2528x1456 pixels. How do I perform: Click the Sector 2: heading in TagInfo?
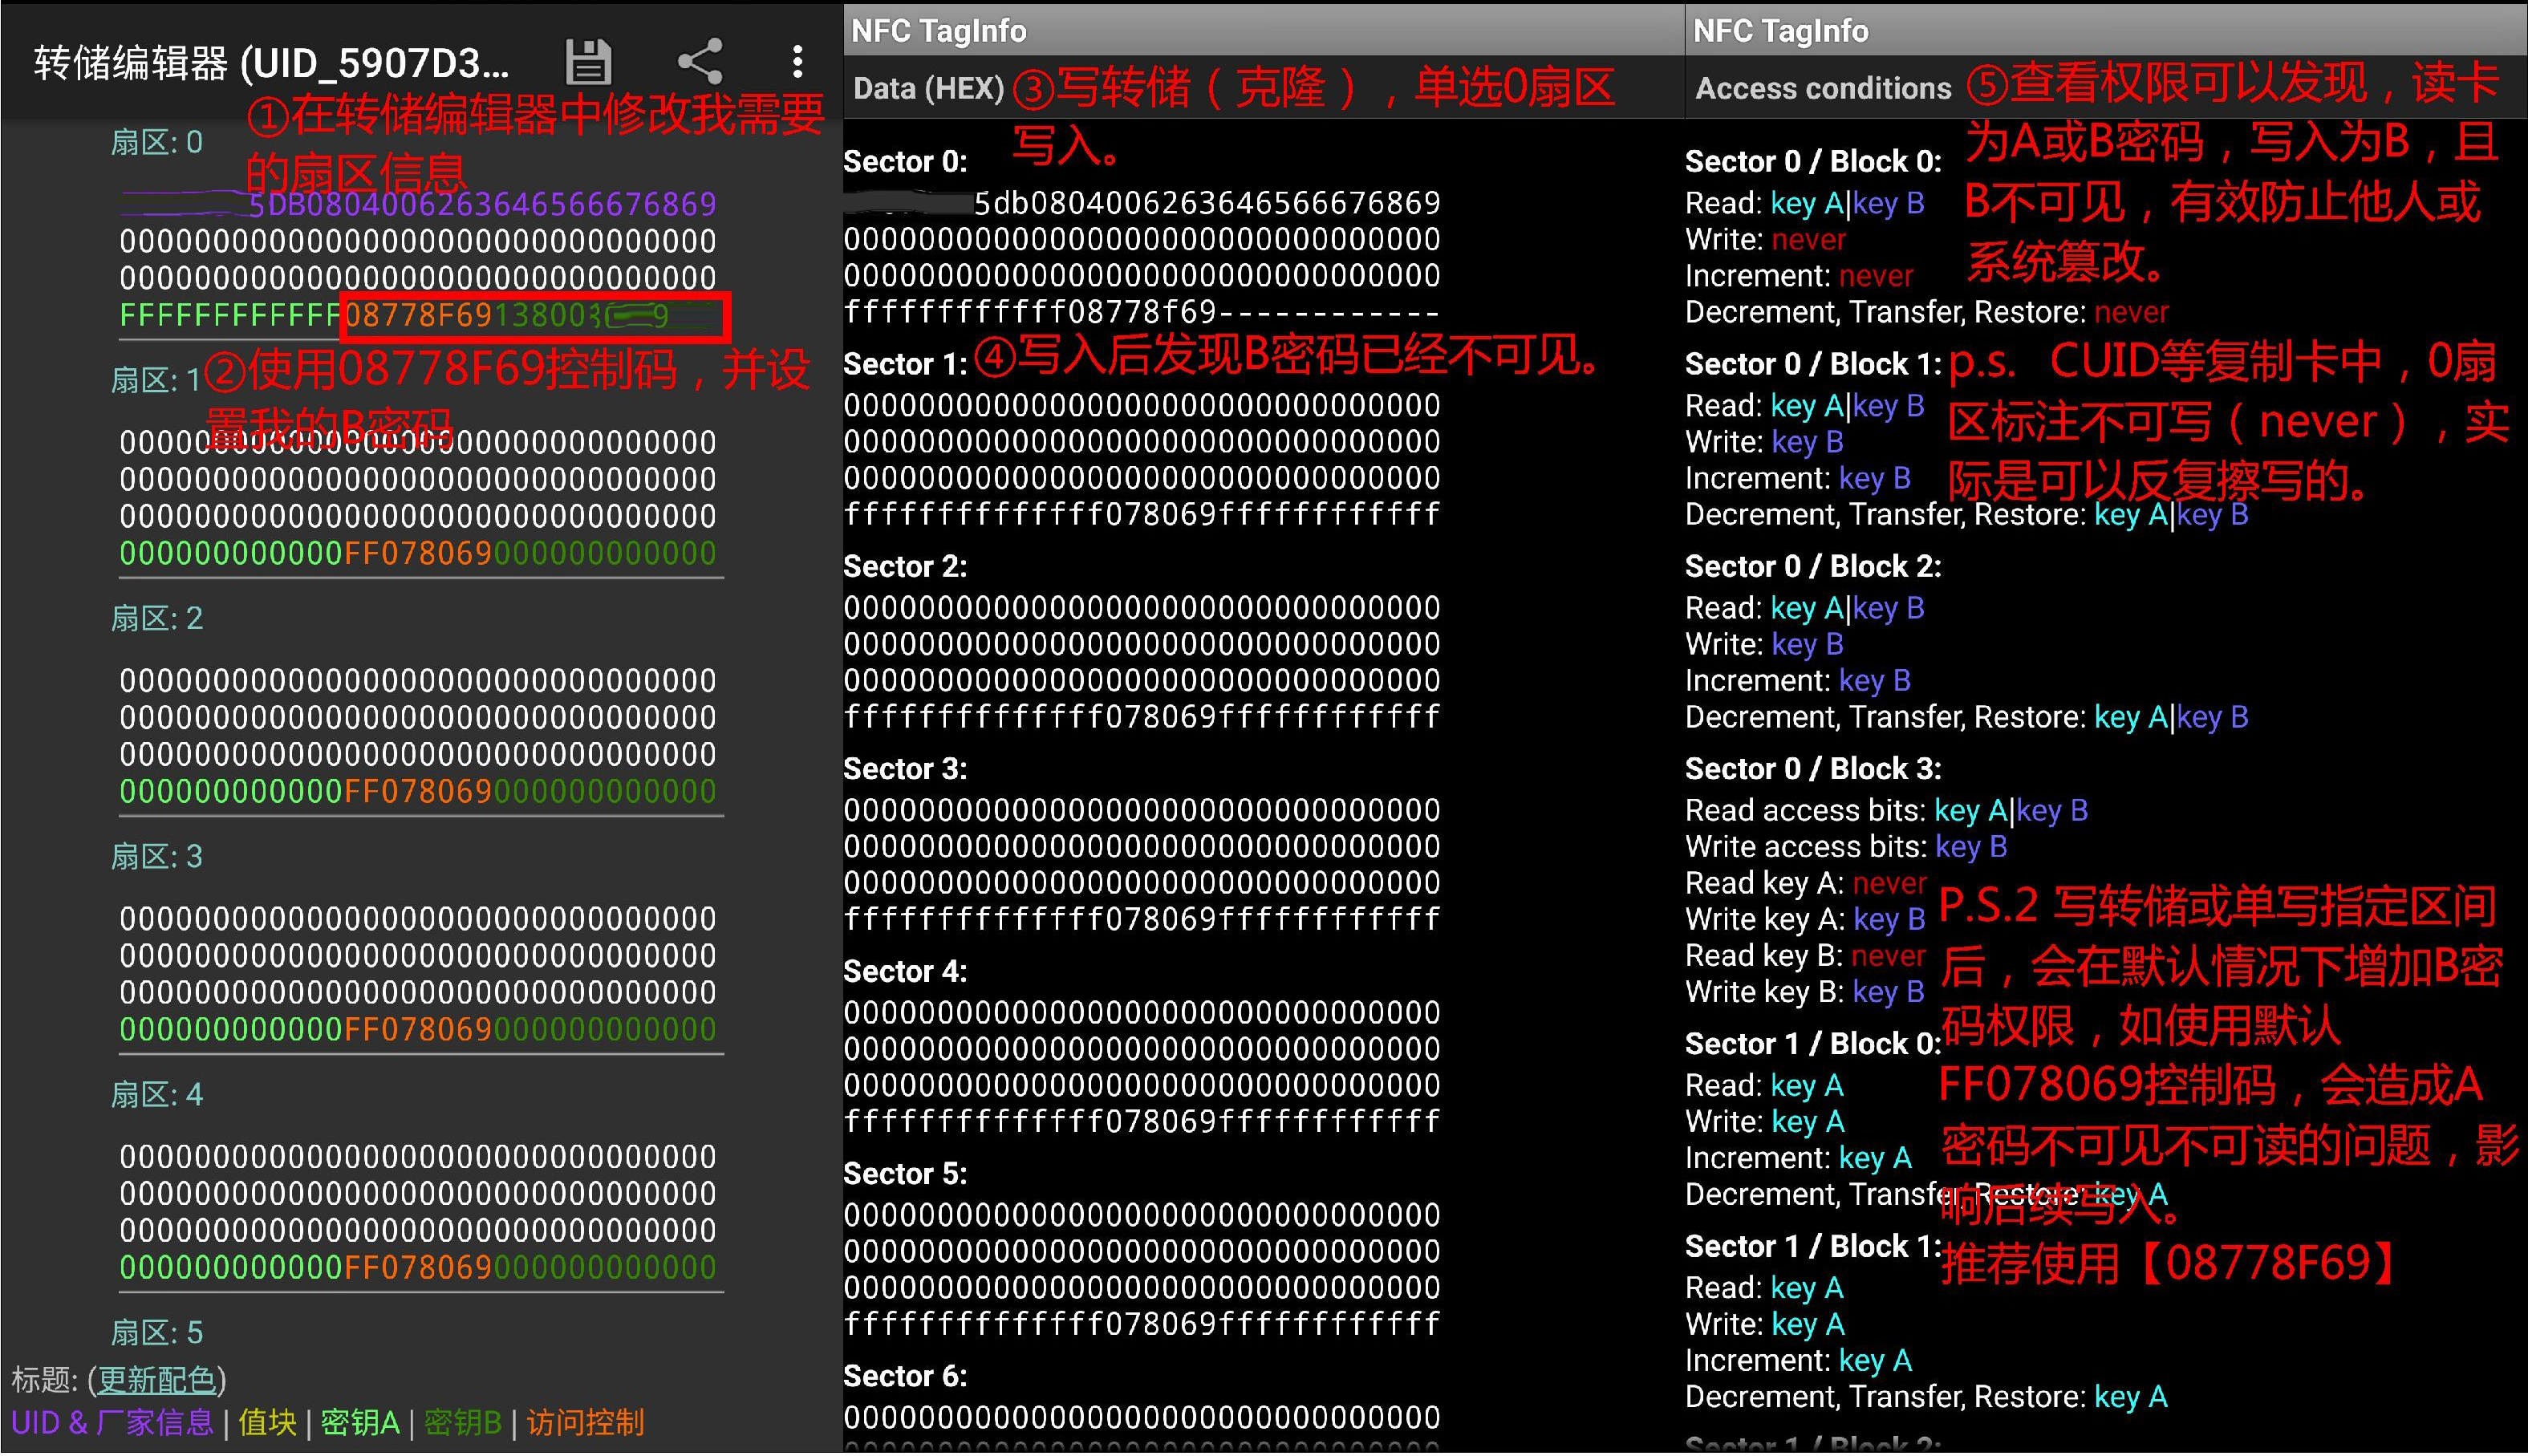point(905,567)
